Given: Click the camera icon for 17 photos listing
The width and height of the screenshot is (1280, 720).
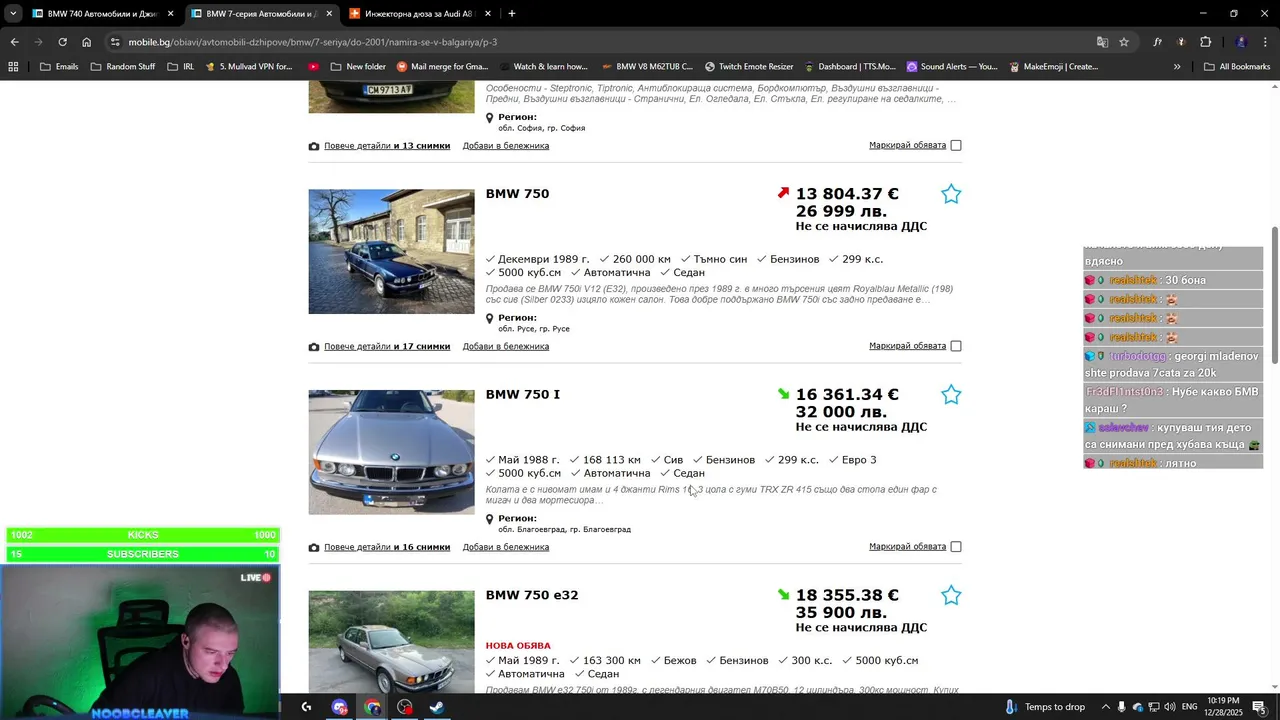Looking at the screenshot, I should (314, 347).
